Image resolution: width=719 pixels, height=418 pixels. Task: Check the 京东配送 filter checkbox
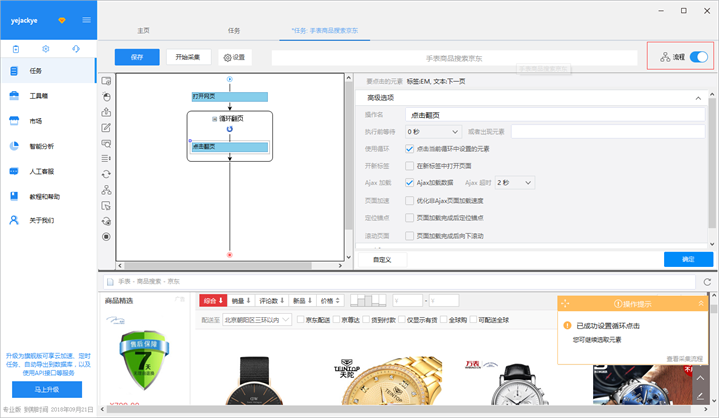pyautogui.click(x=301, y=319)
